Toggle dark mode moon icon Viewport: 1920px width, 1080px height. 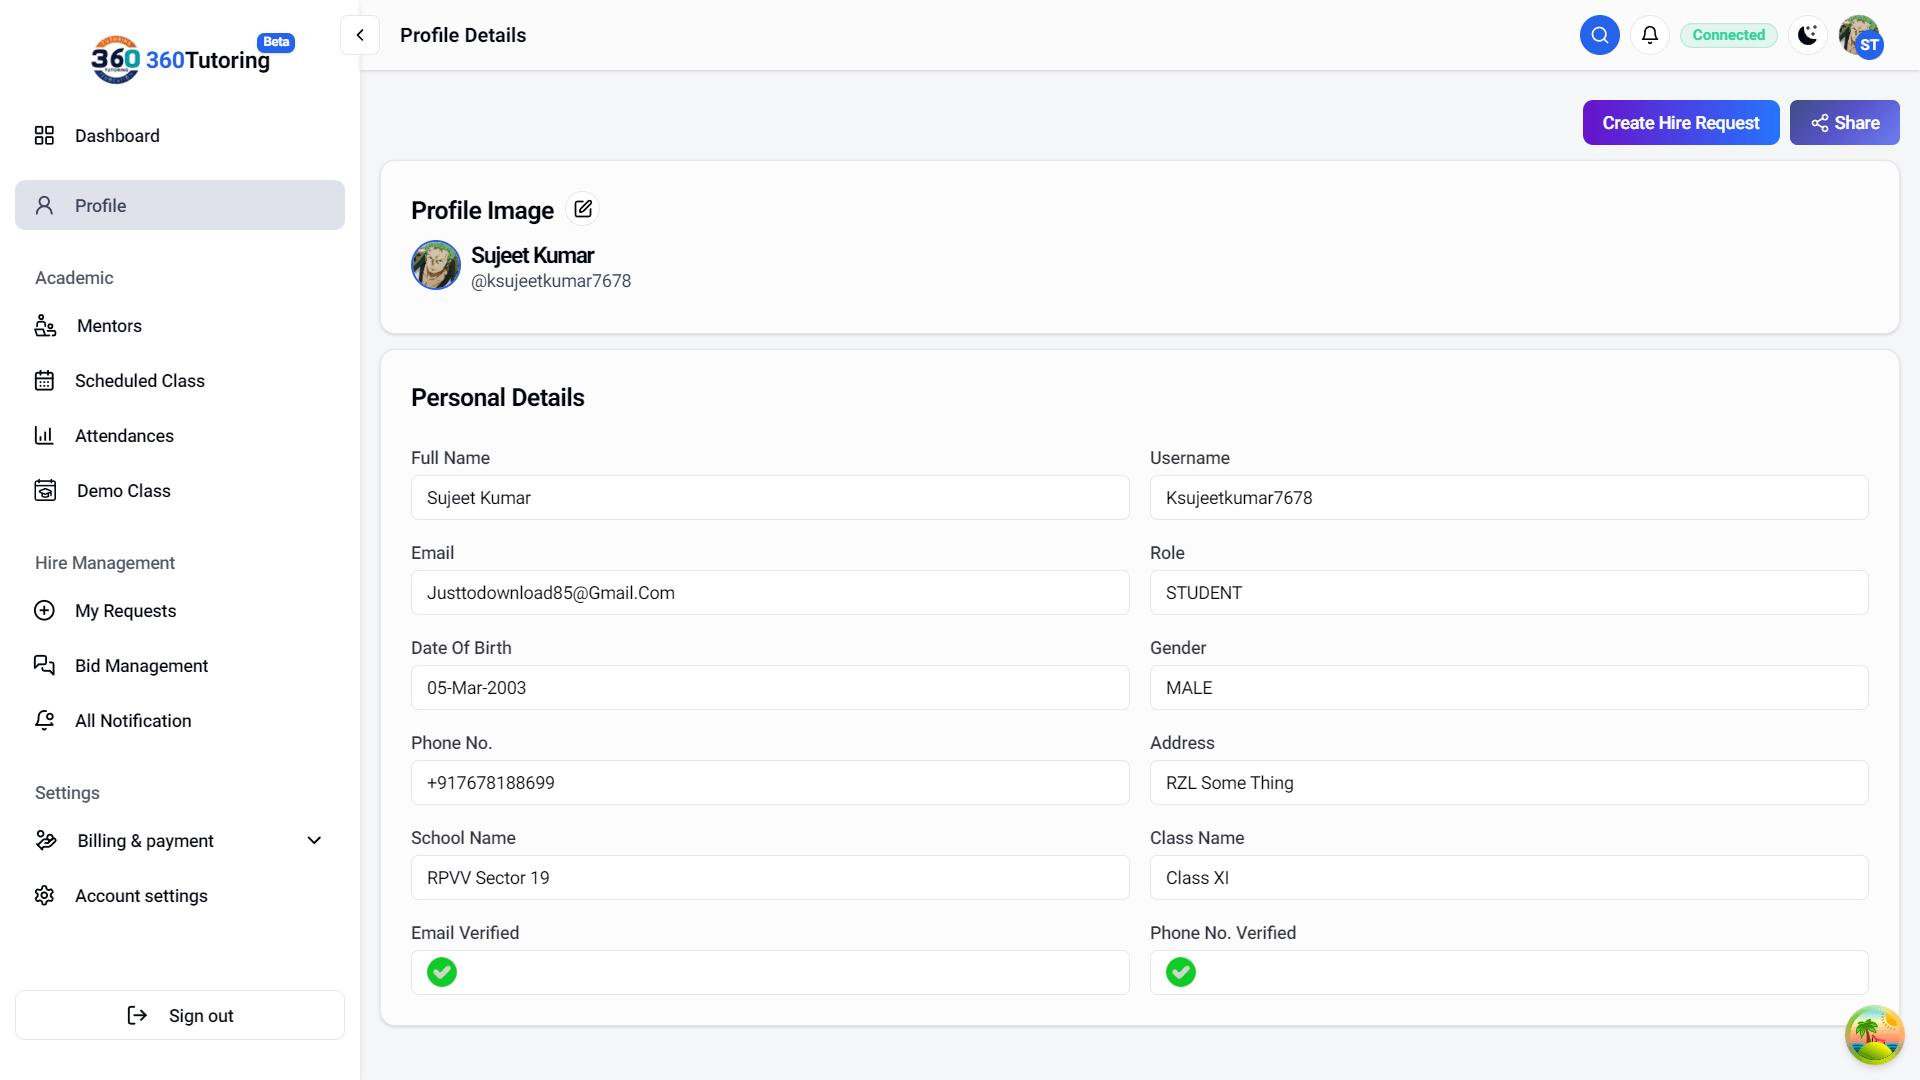(1807, 35)
